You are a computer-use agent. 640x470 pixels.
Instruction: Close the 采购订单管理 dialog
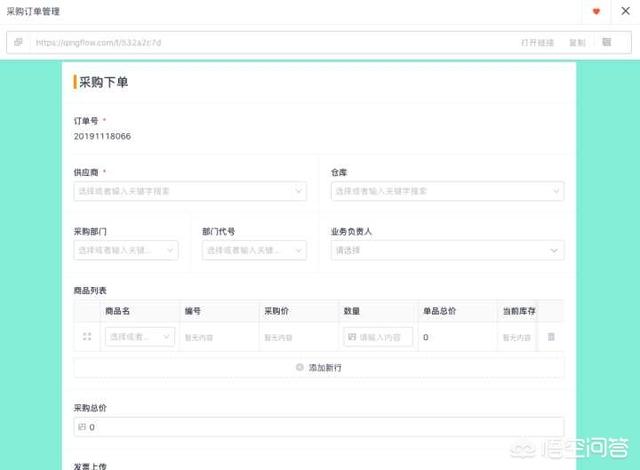[x=625, y=11]
